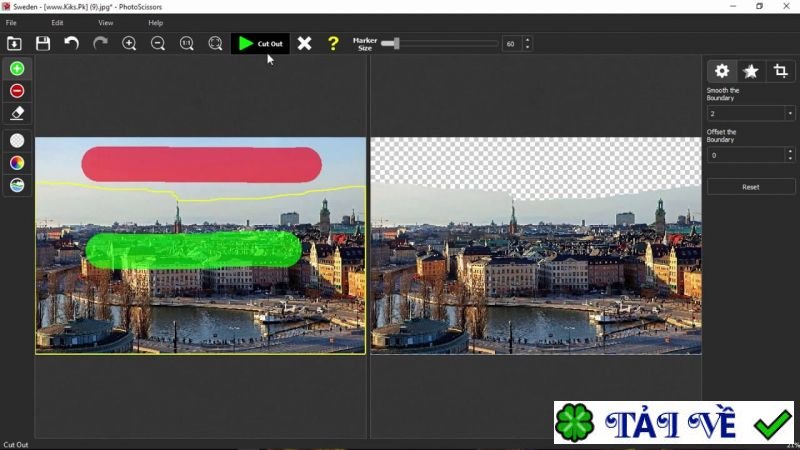Screen dimensions: 800x450
Task: Click the source image with marker strokes
Action: tap(201, 245)
